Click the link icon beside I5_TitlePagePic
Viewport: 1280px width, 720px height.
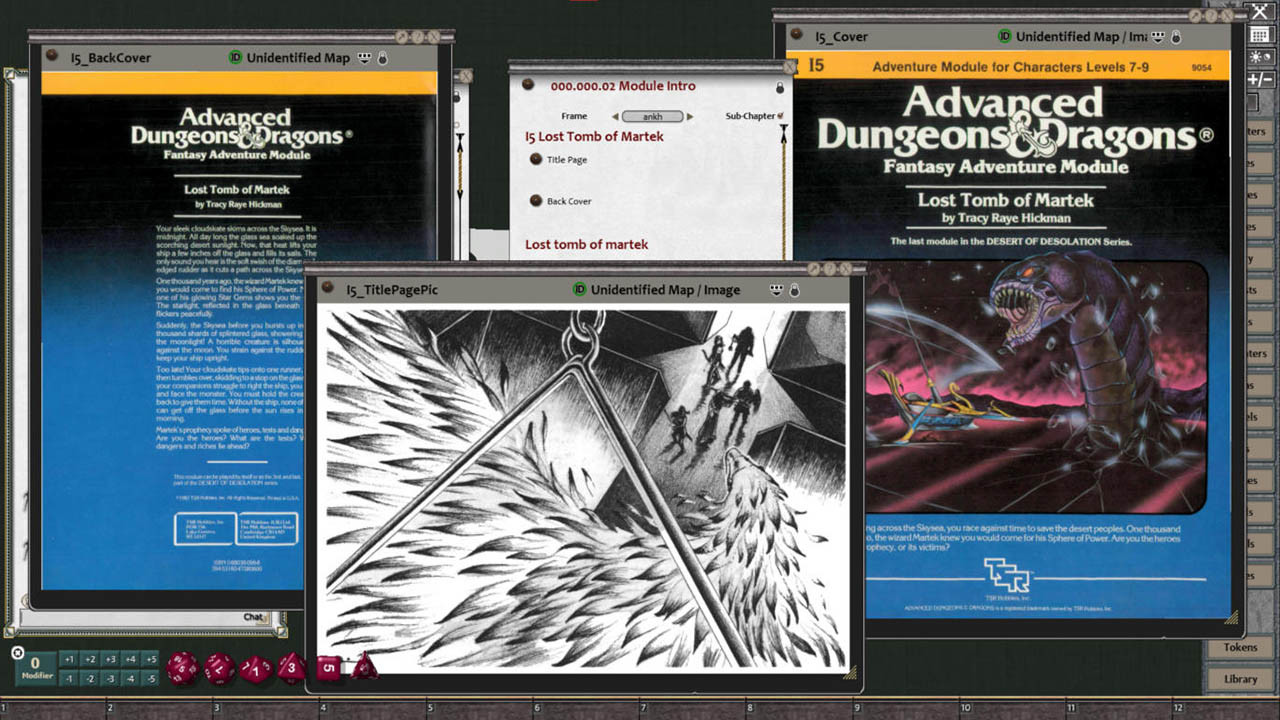coord(327,289)
